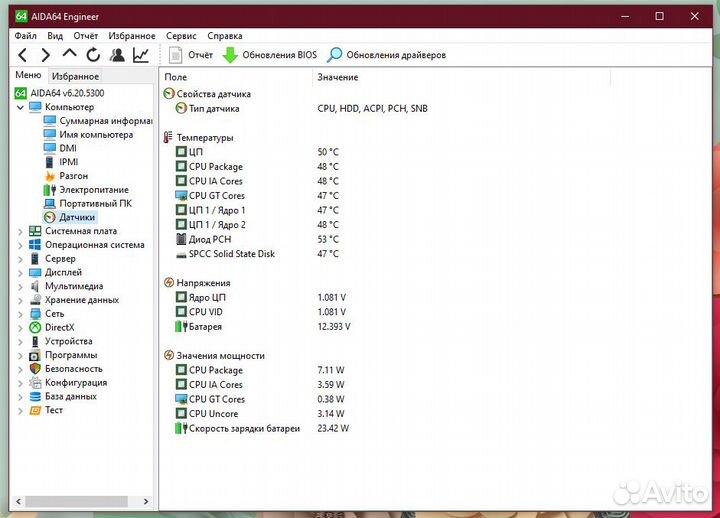Image resolution: width=720 pixels, height=518 pixels.
Task: Click the Батарея battery icon in voltages
Action: click(x=181, y=327)
